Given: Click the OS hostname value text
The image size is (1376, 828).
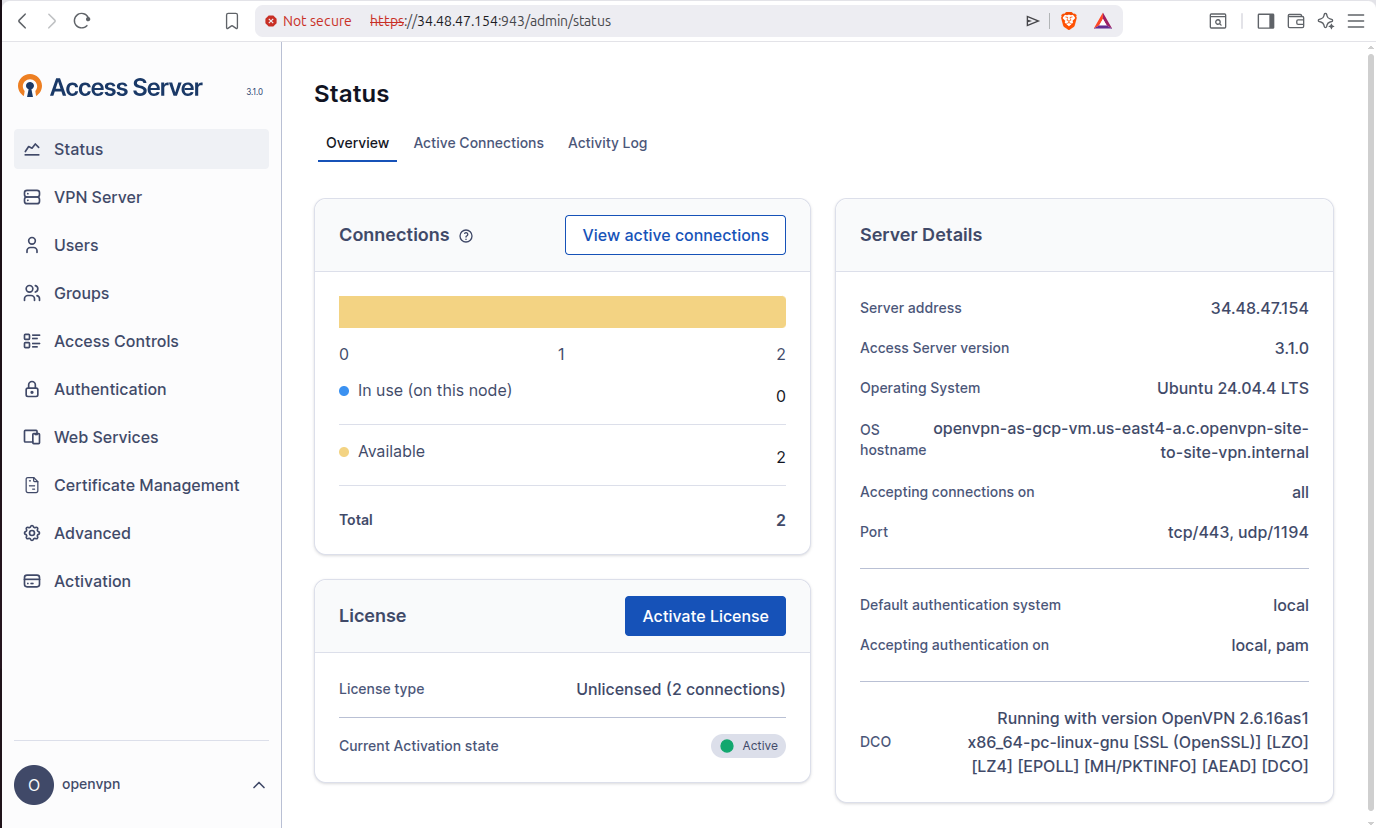Looking at the screenshot, I should click(1120, 440).
